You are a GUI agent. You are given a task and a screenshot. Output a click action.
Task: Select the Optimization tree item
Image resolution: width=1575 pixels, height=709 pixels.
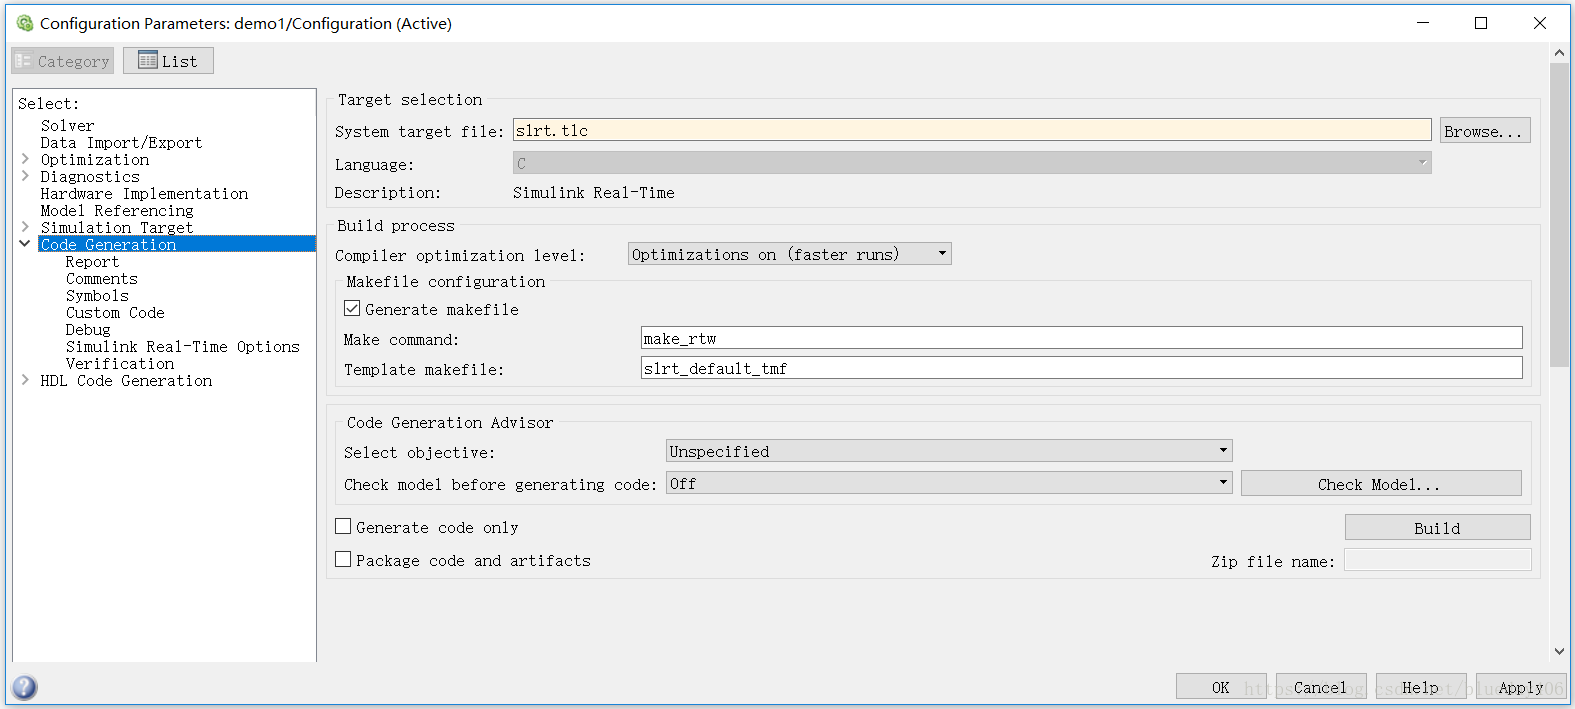[95, 160]
